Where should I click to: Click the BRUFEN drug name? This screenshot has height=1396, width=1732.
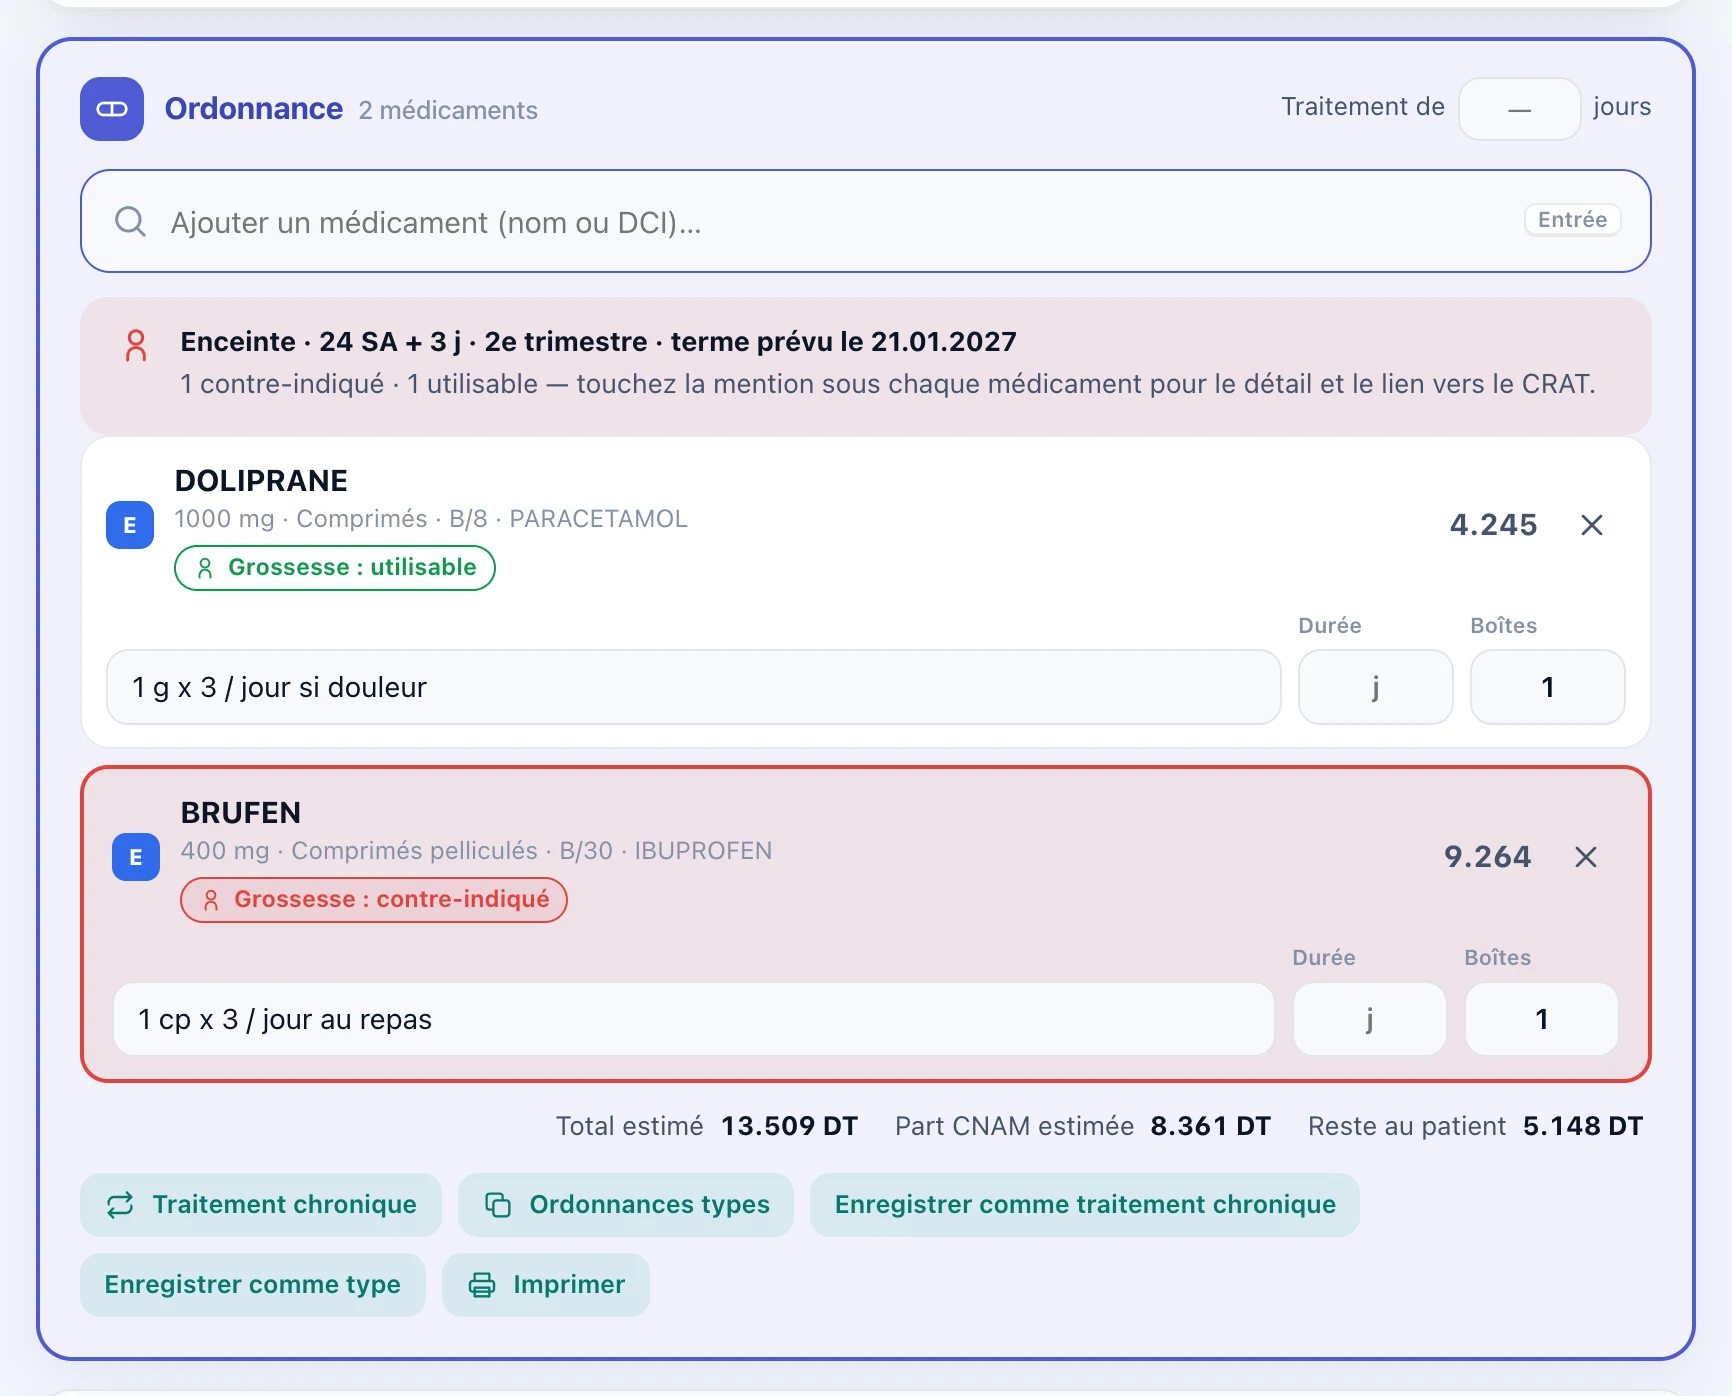coord(241,813)
